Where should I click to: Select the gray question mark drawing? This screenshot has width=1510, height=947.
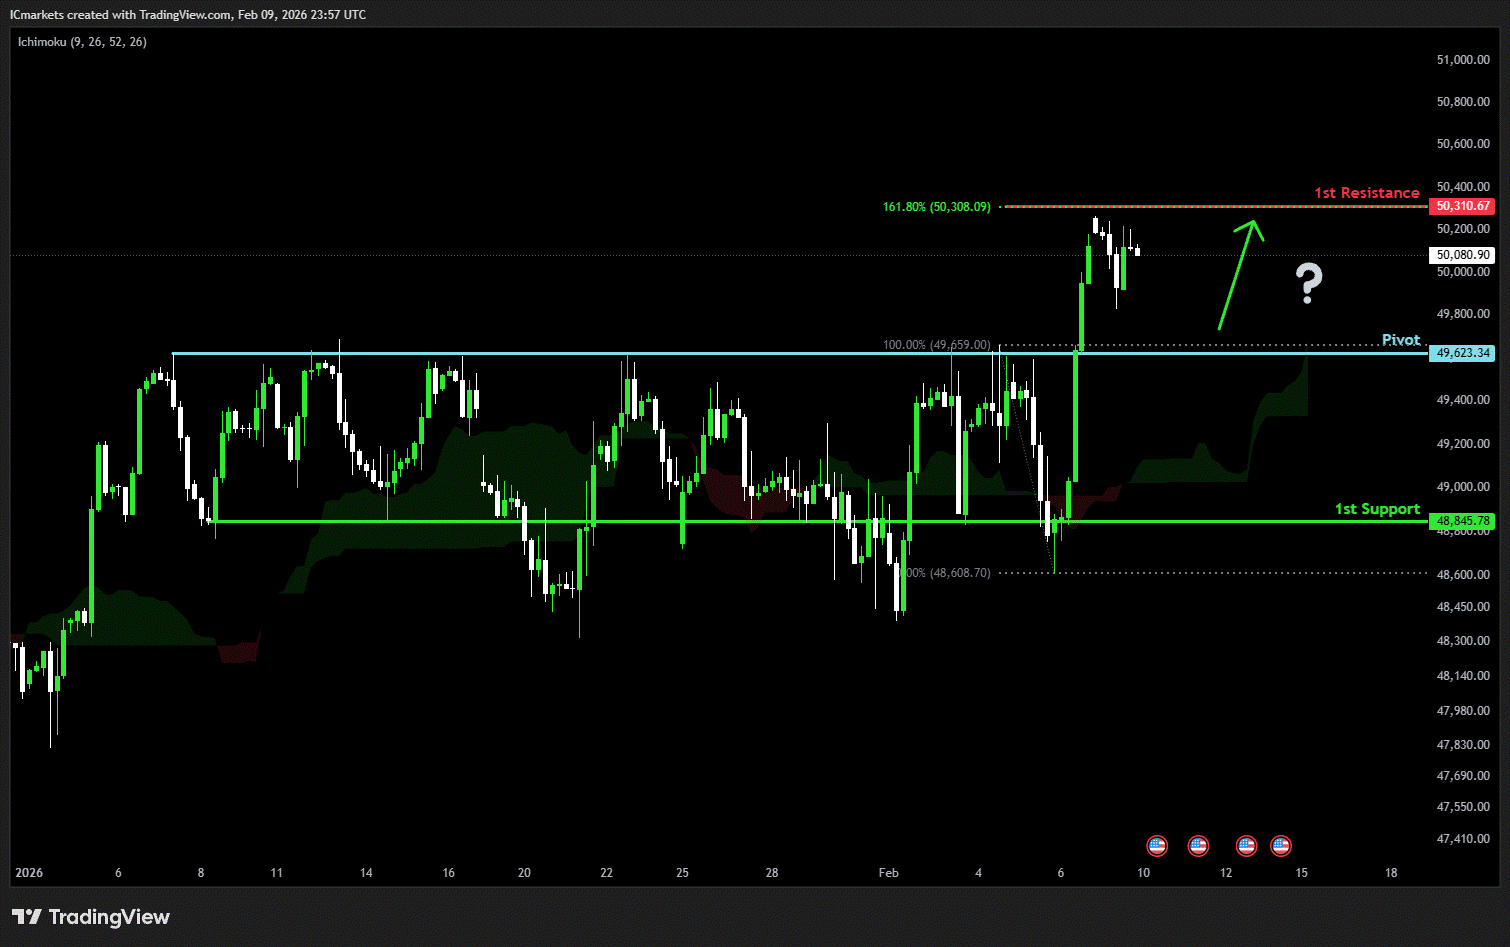[1308, 283]
